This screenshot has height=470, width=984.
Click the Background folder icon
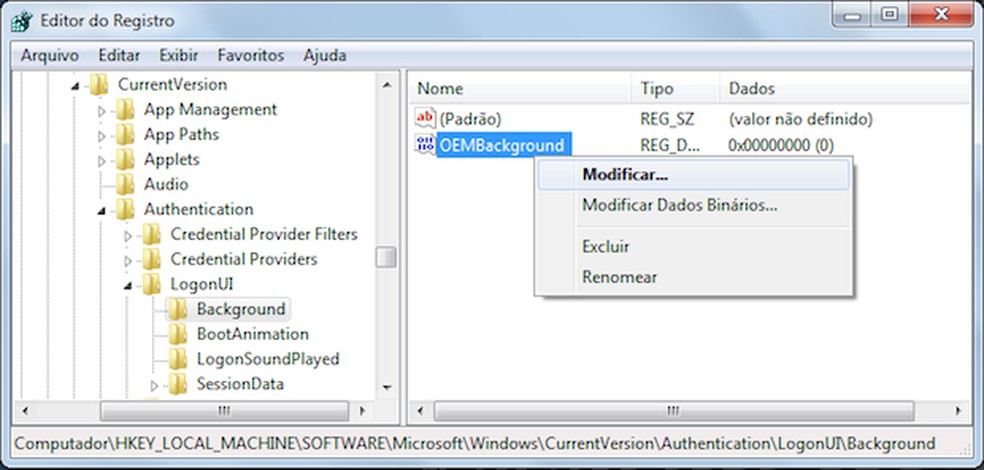[178, 309]
